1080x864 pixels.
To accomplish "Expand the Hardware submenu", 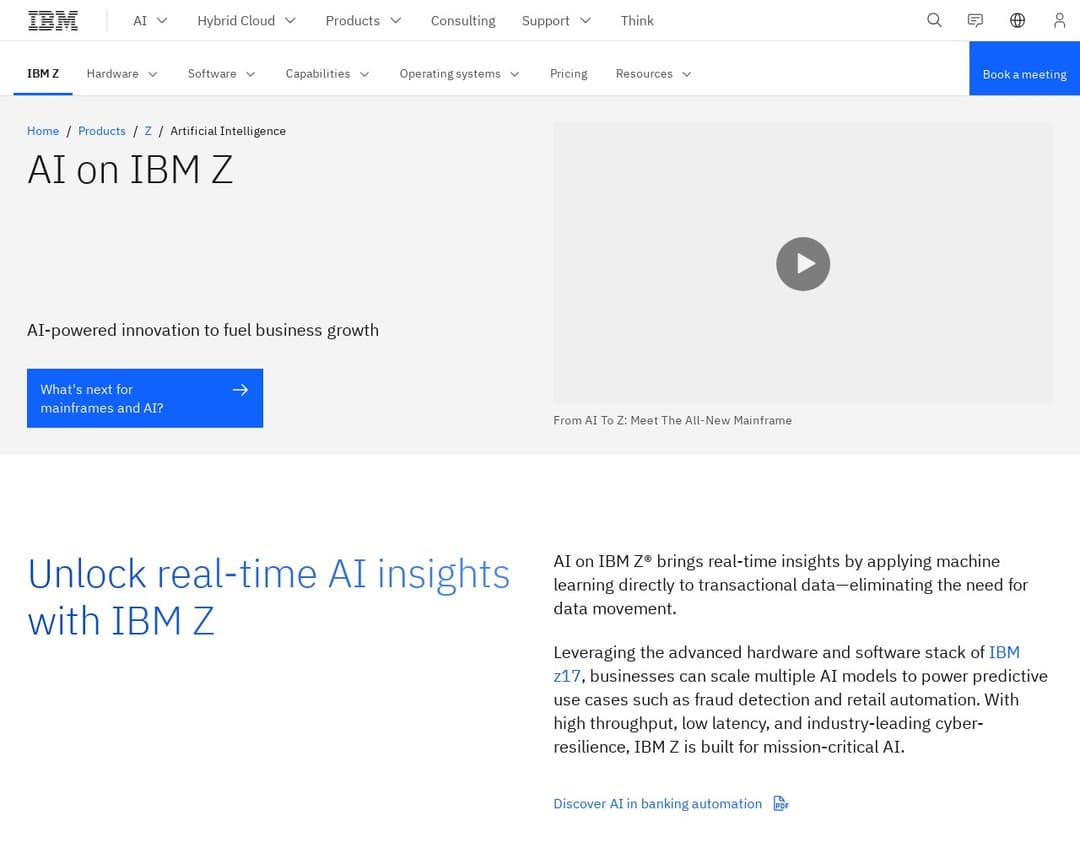I will coord(122,74).
